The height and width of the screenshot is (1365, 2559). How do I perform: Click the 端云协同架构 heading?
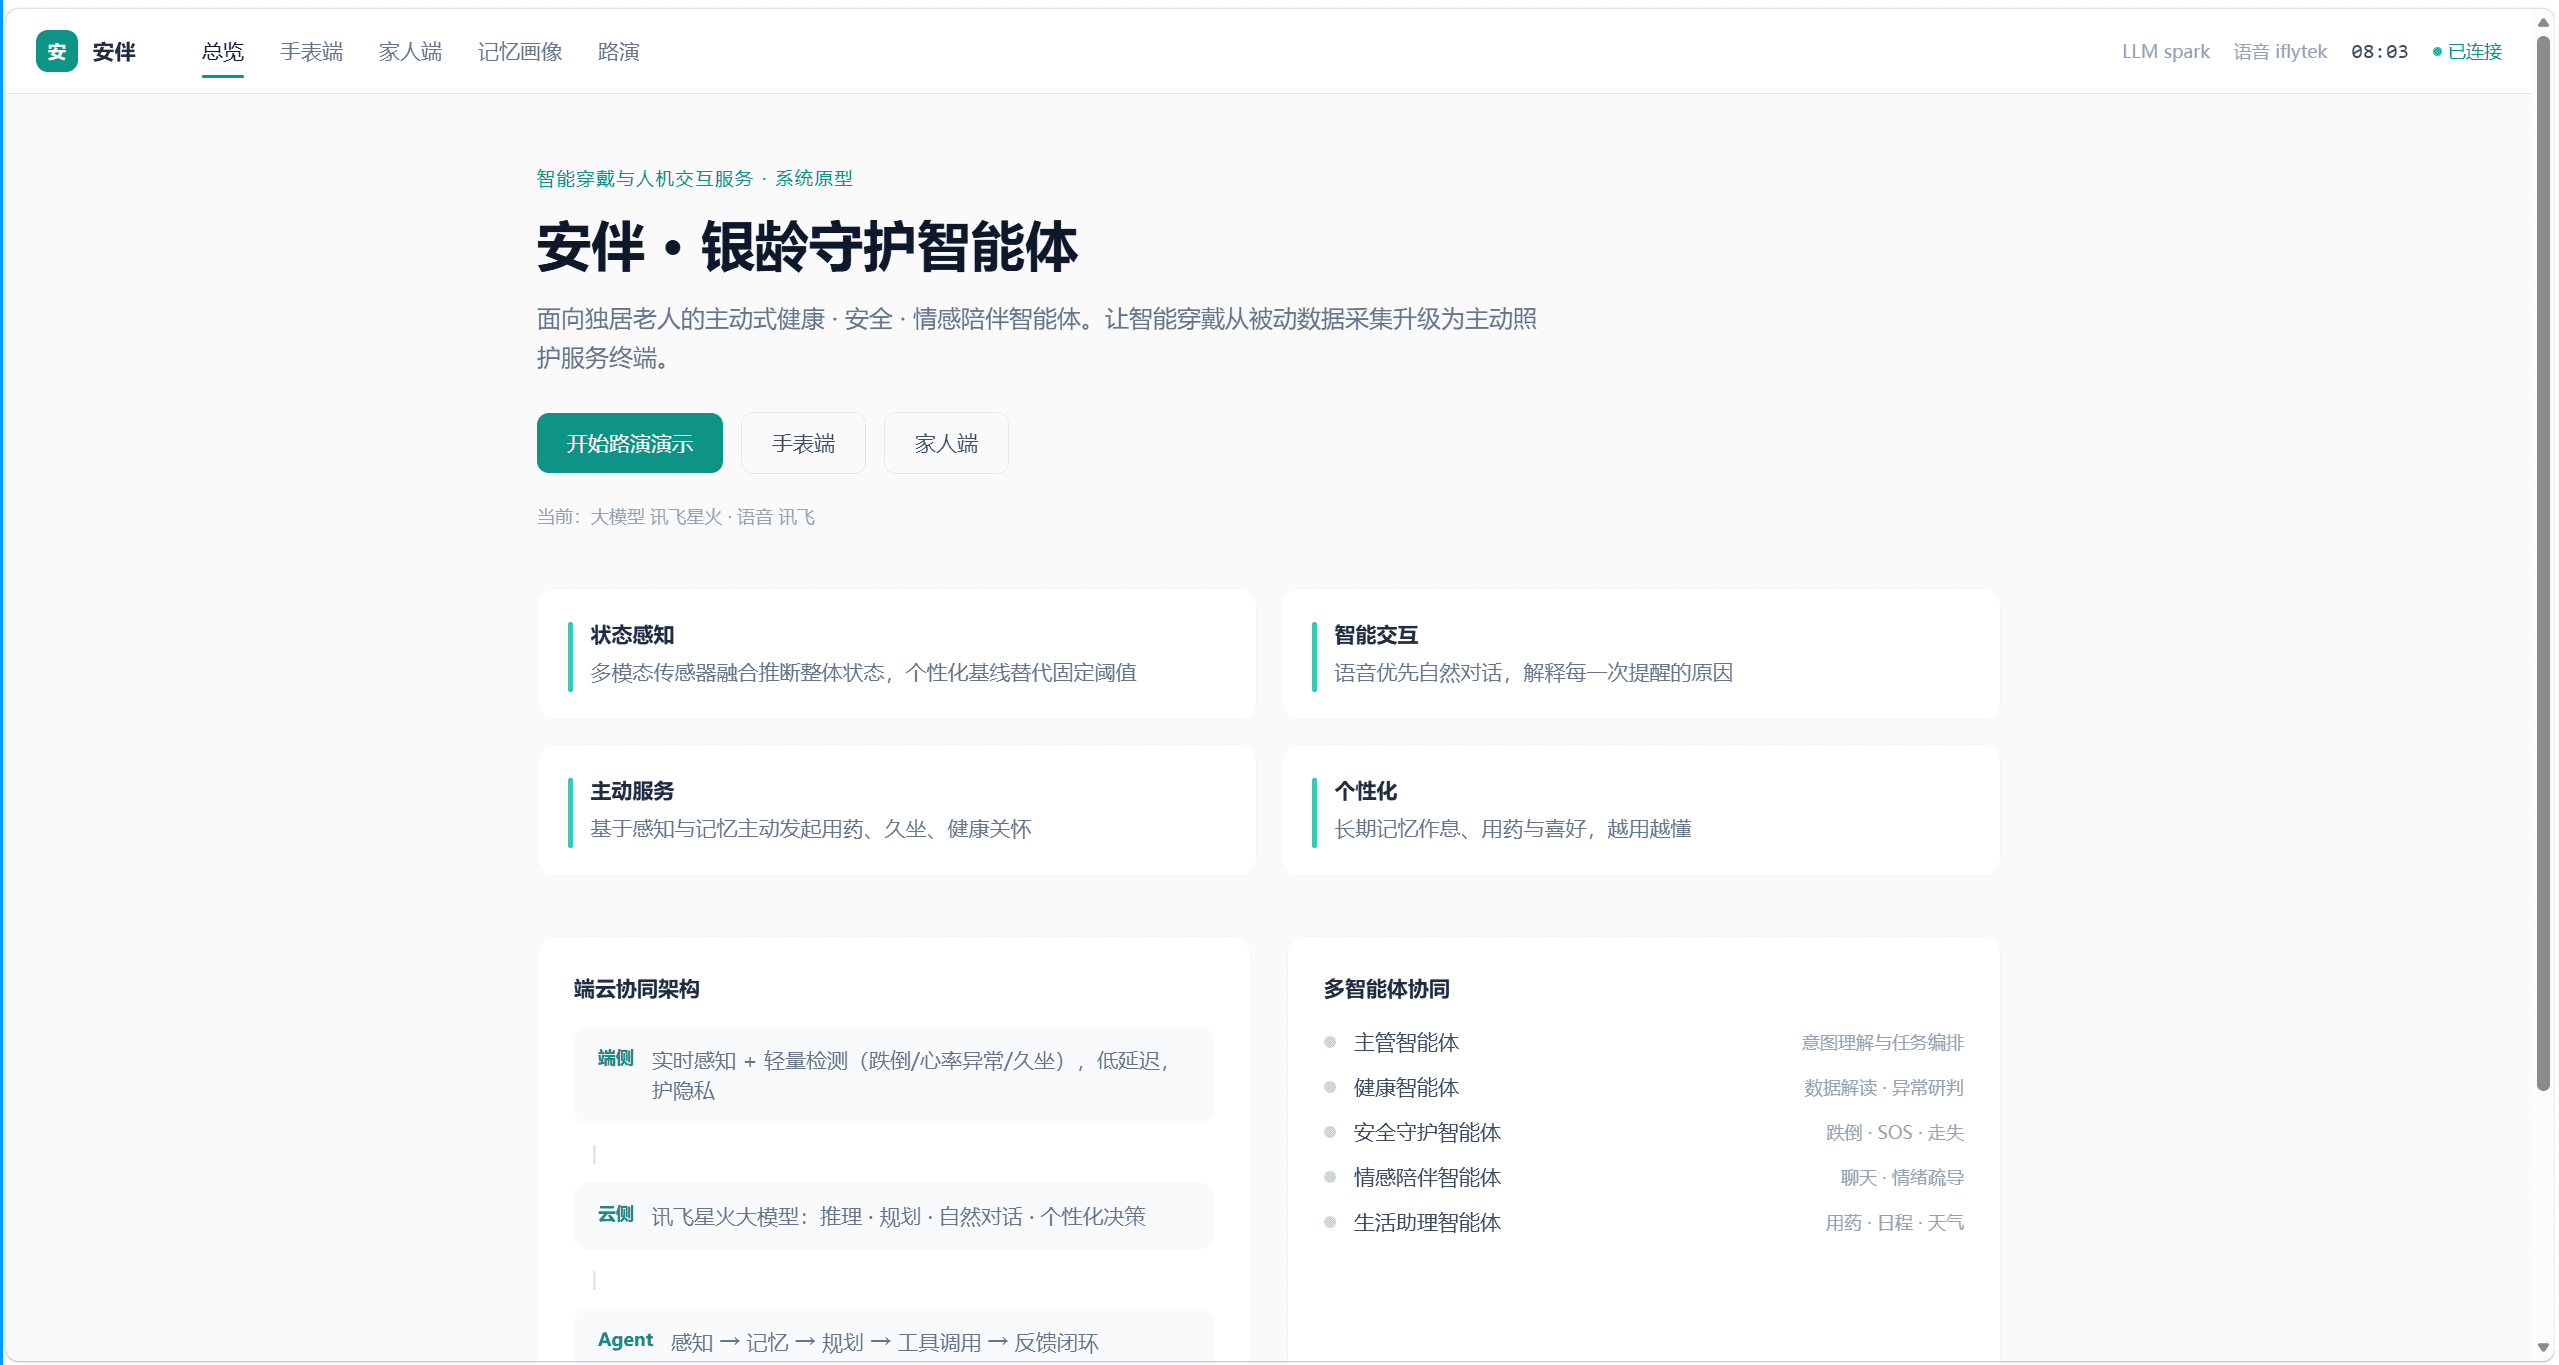[x=636, y=989]
